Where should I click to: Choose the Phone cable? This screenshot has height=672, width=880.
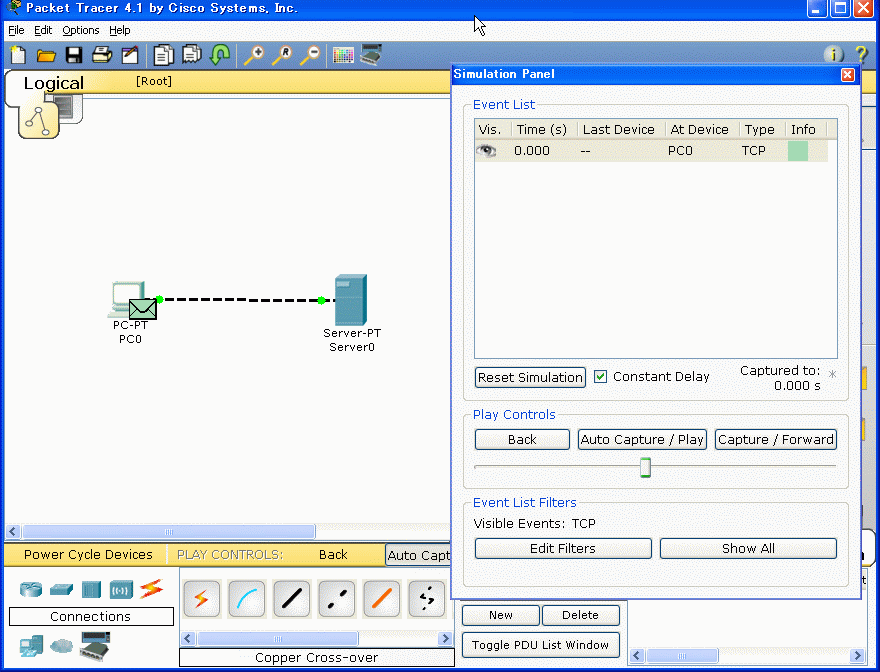pyautogui.click(x=427, y=598)
